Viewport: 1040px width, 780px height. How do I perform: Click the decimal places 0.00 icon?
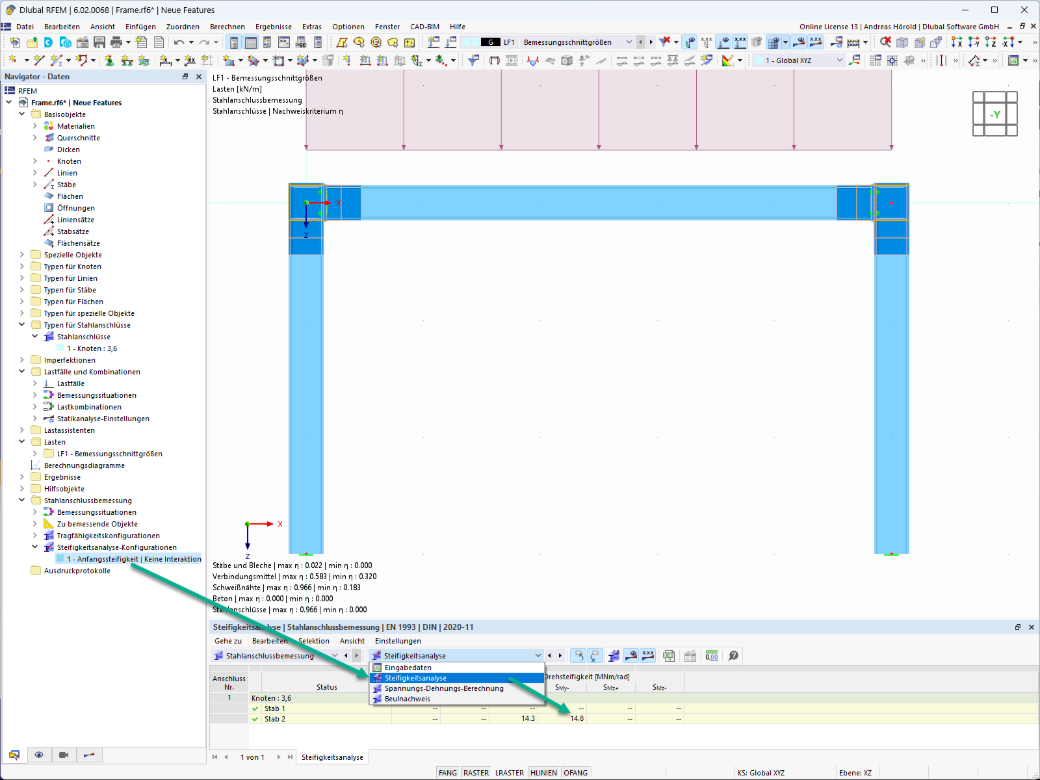click(x=712, y=656)
